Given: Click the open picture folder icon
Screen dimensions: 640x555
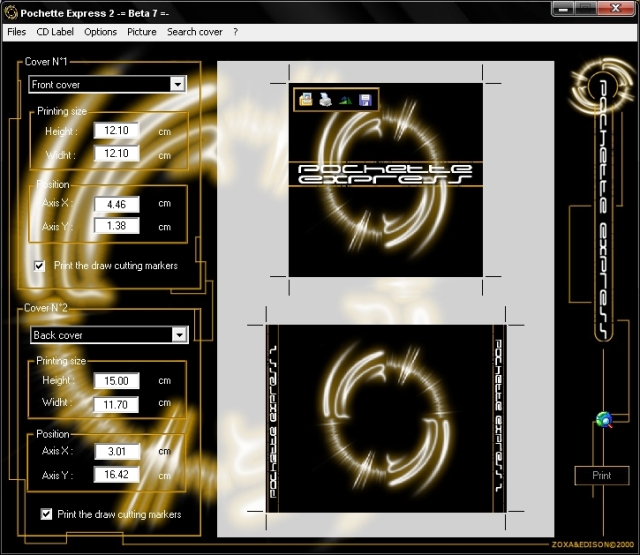Looking at the screenshot, I should [306, 99].
